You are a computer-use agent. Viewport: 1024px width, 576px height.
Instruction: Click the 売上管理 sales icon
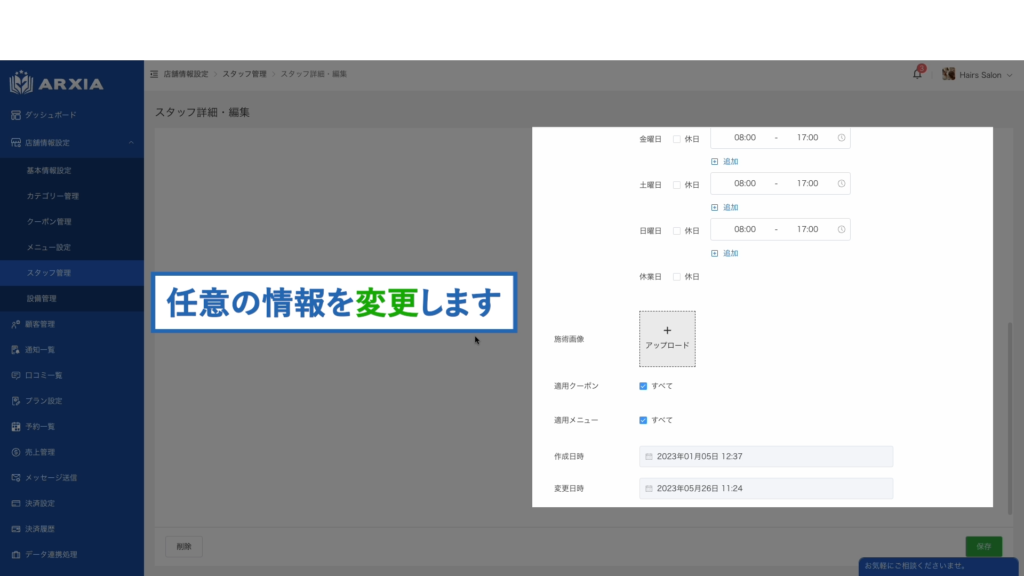pyautogui.click(x=16, y=452)
